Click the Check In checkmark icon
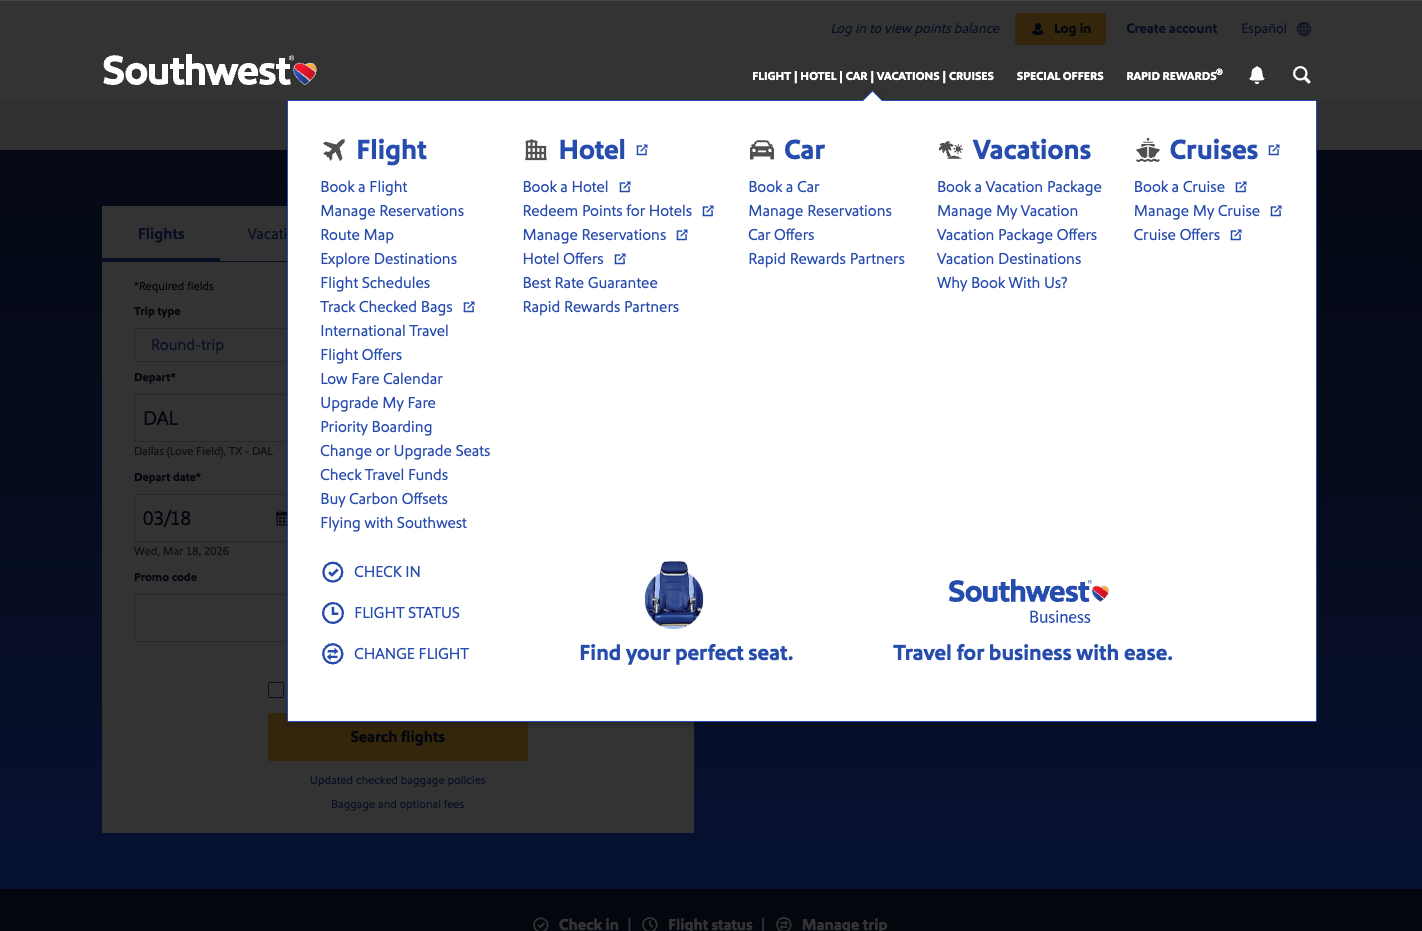1422x931 pixels. pyautogui.click(x=332, y=571)
